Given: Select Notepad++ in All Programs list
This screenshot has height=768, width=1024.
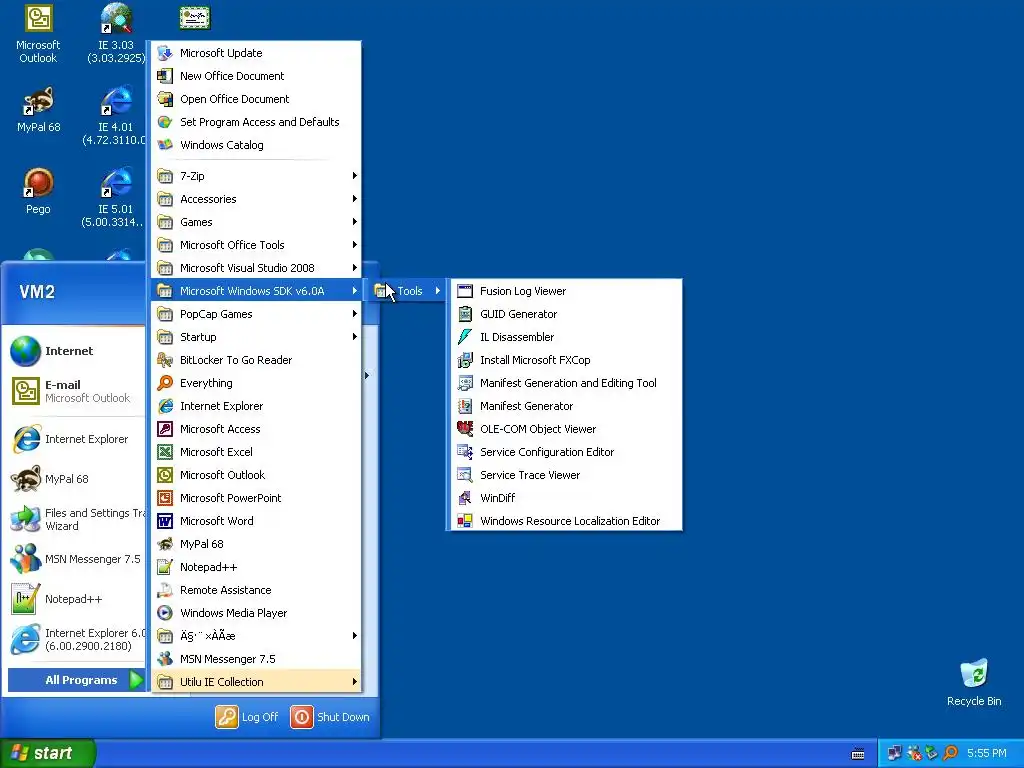Looking at the screenshot, I should coord(256,567).
